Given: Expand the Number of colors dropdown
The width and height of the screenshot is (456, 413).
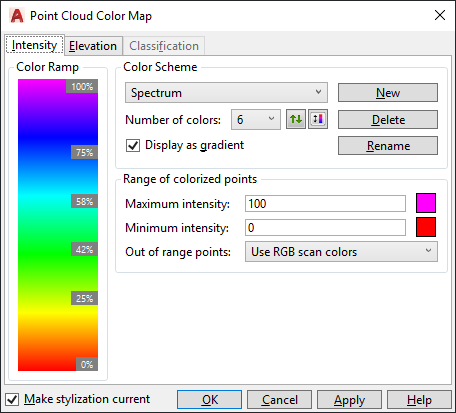Looking at the screenshot, I should click(256, 119).
